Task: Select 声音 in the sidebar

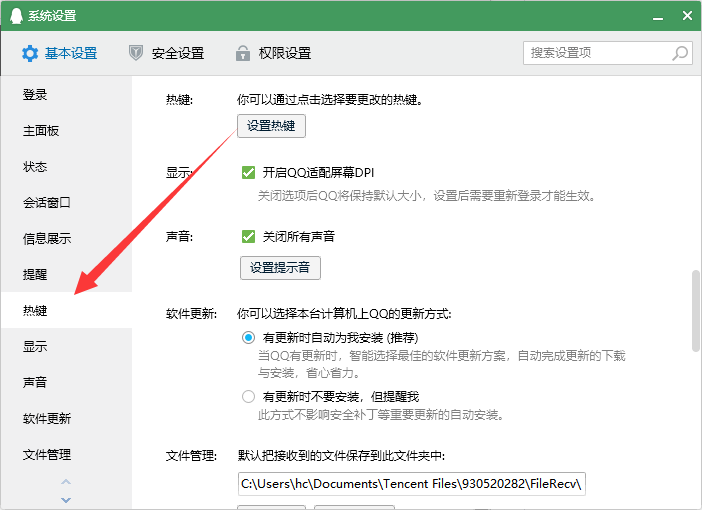Action: click(x=66, y=382)
